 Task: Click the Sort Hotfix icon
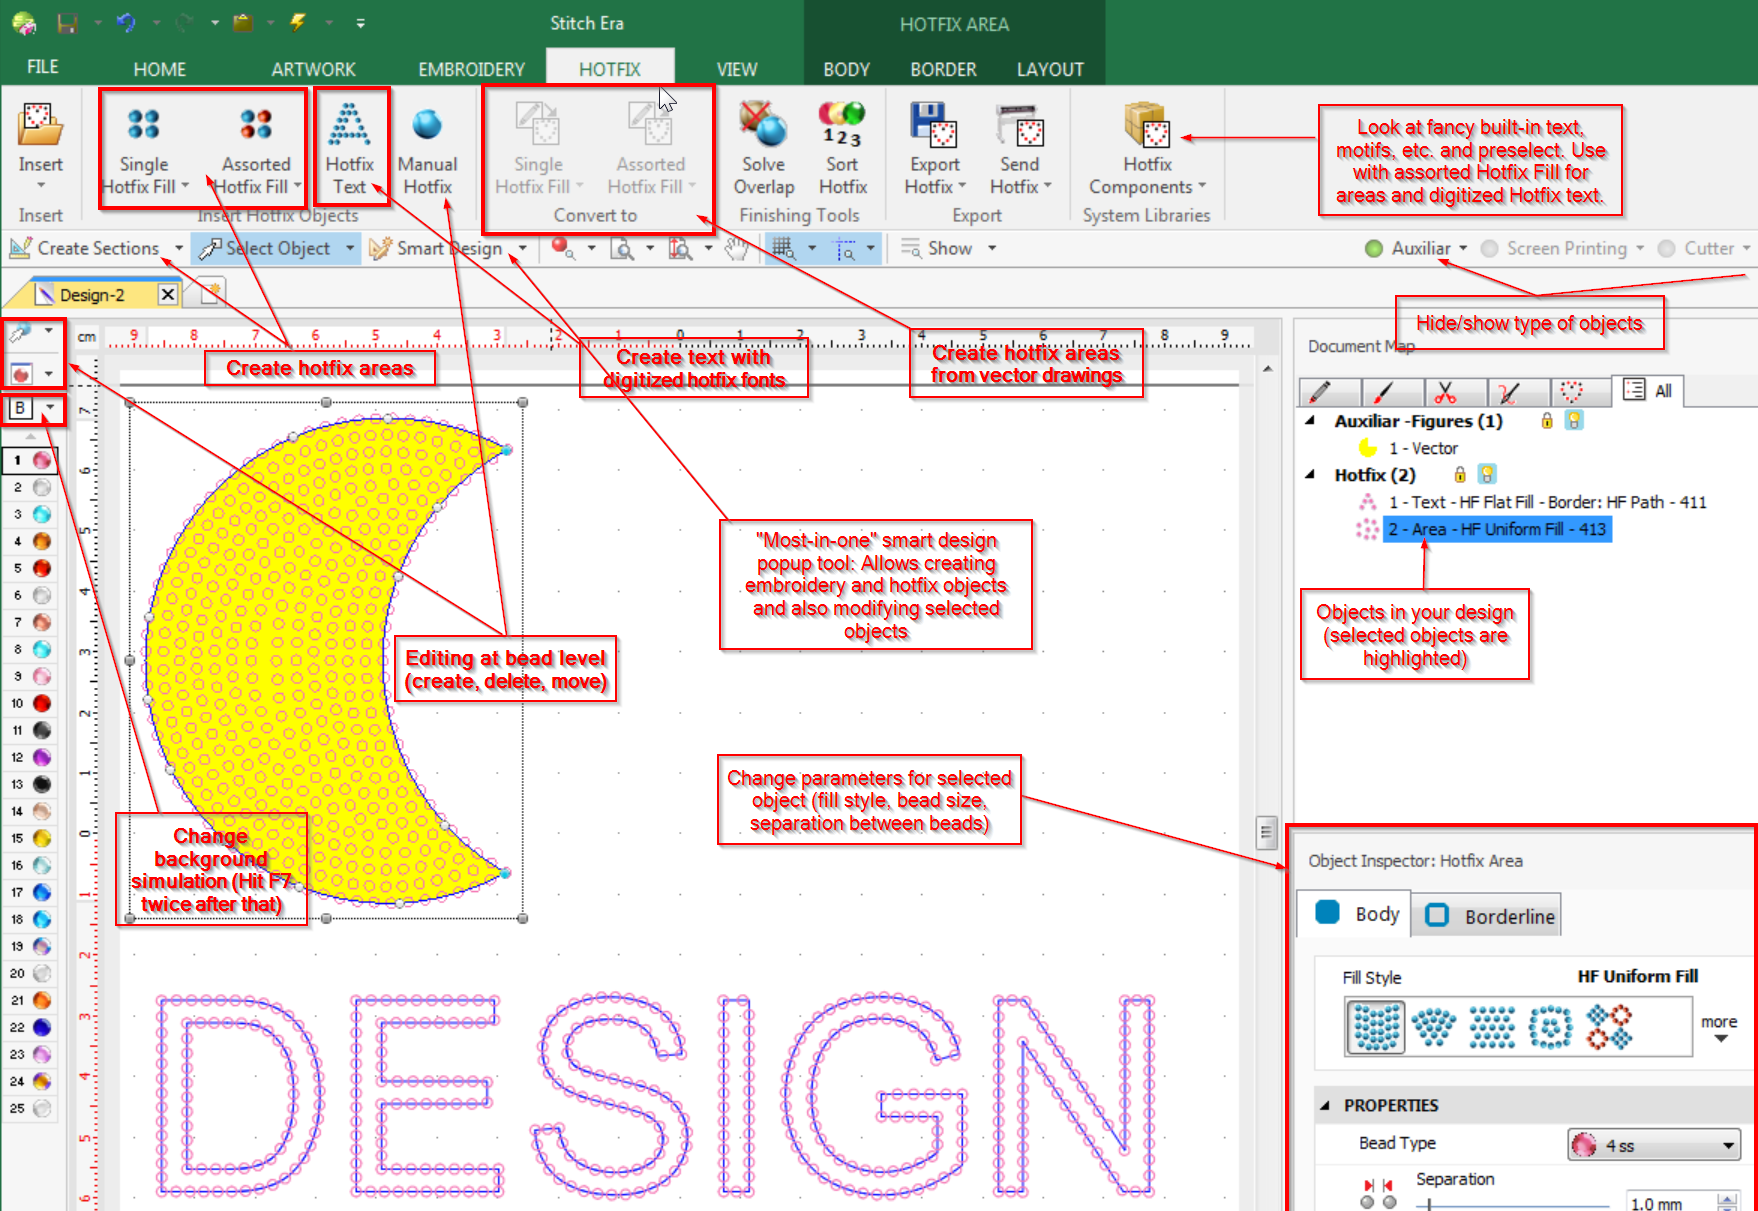pyautogui.click(x=842, y=150)
